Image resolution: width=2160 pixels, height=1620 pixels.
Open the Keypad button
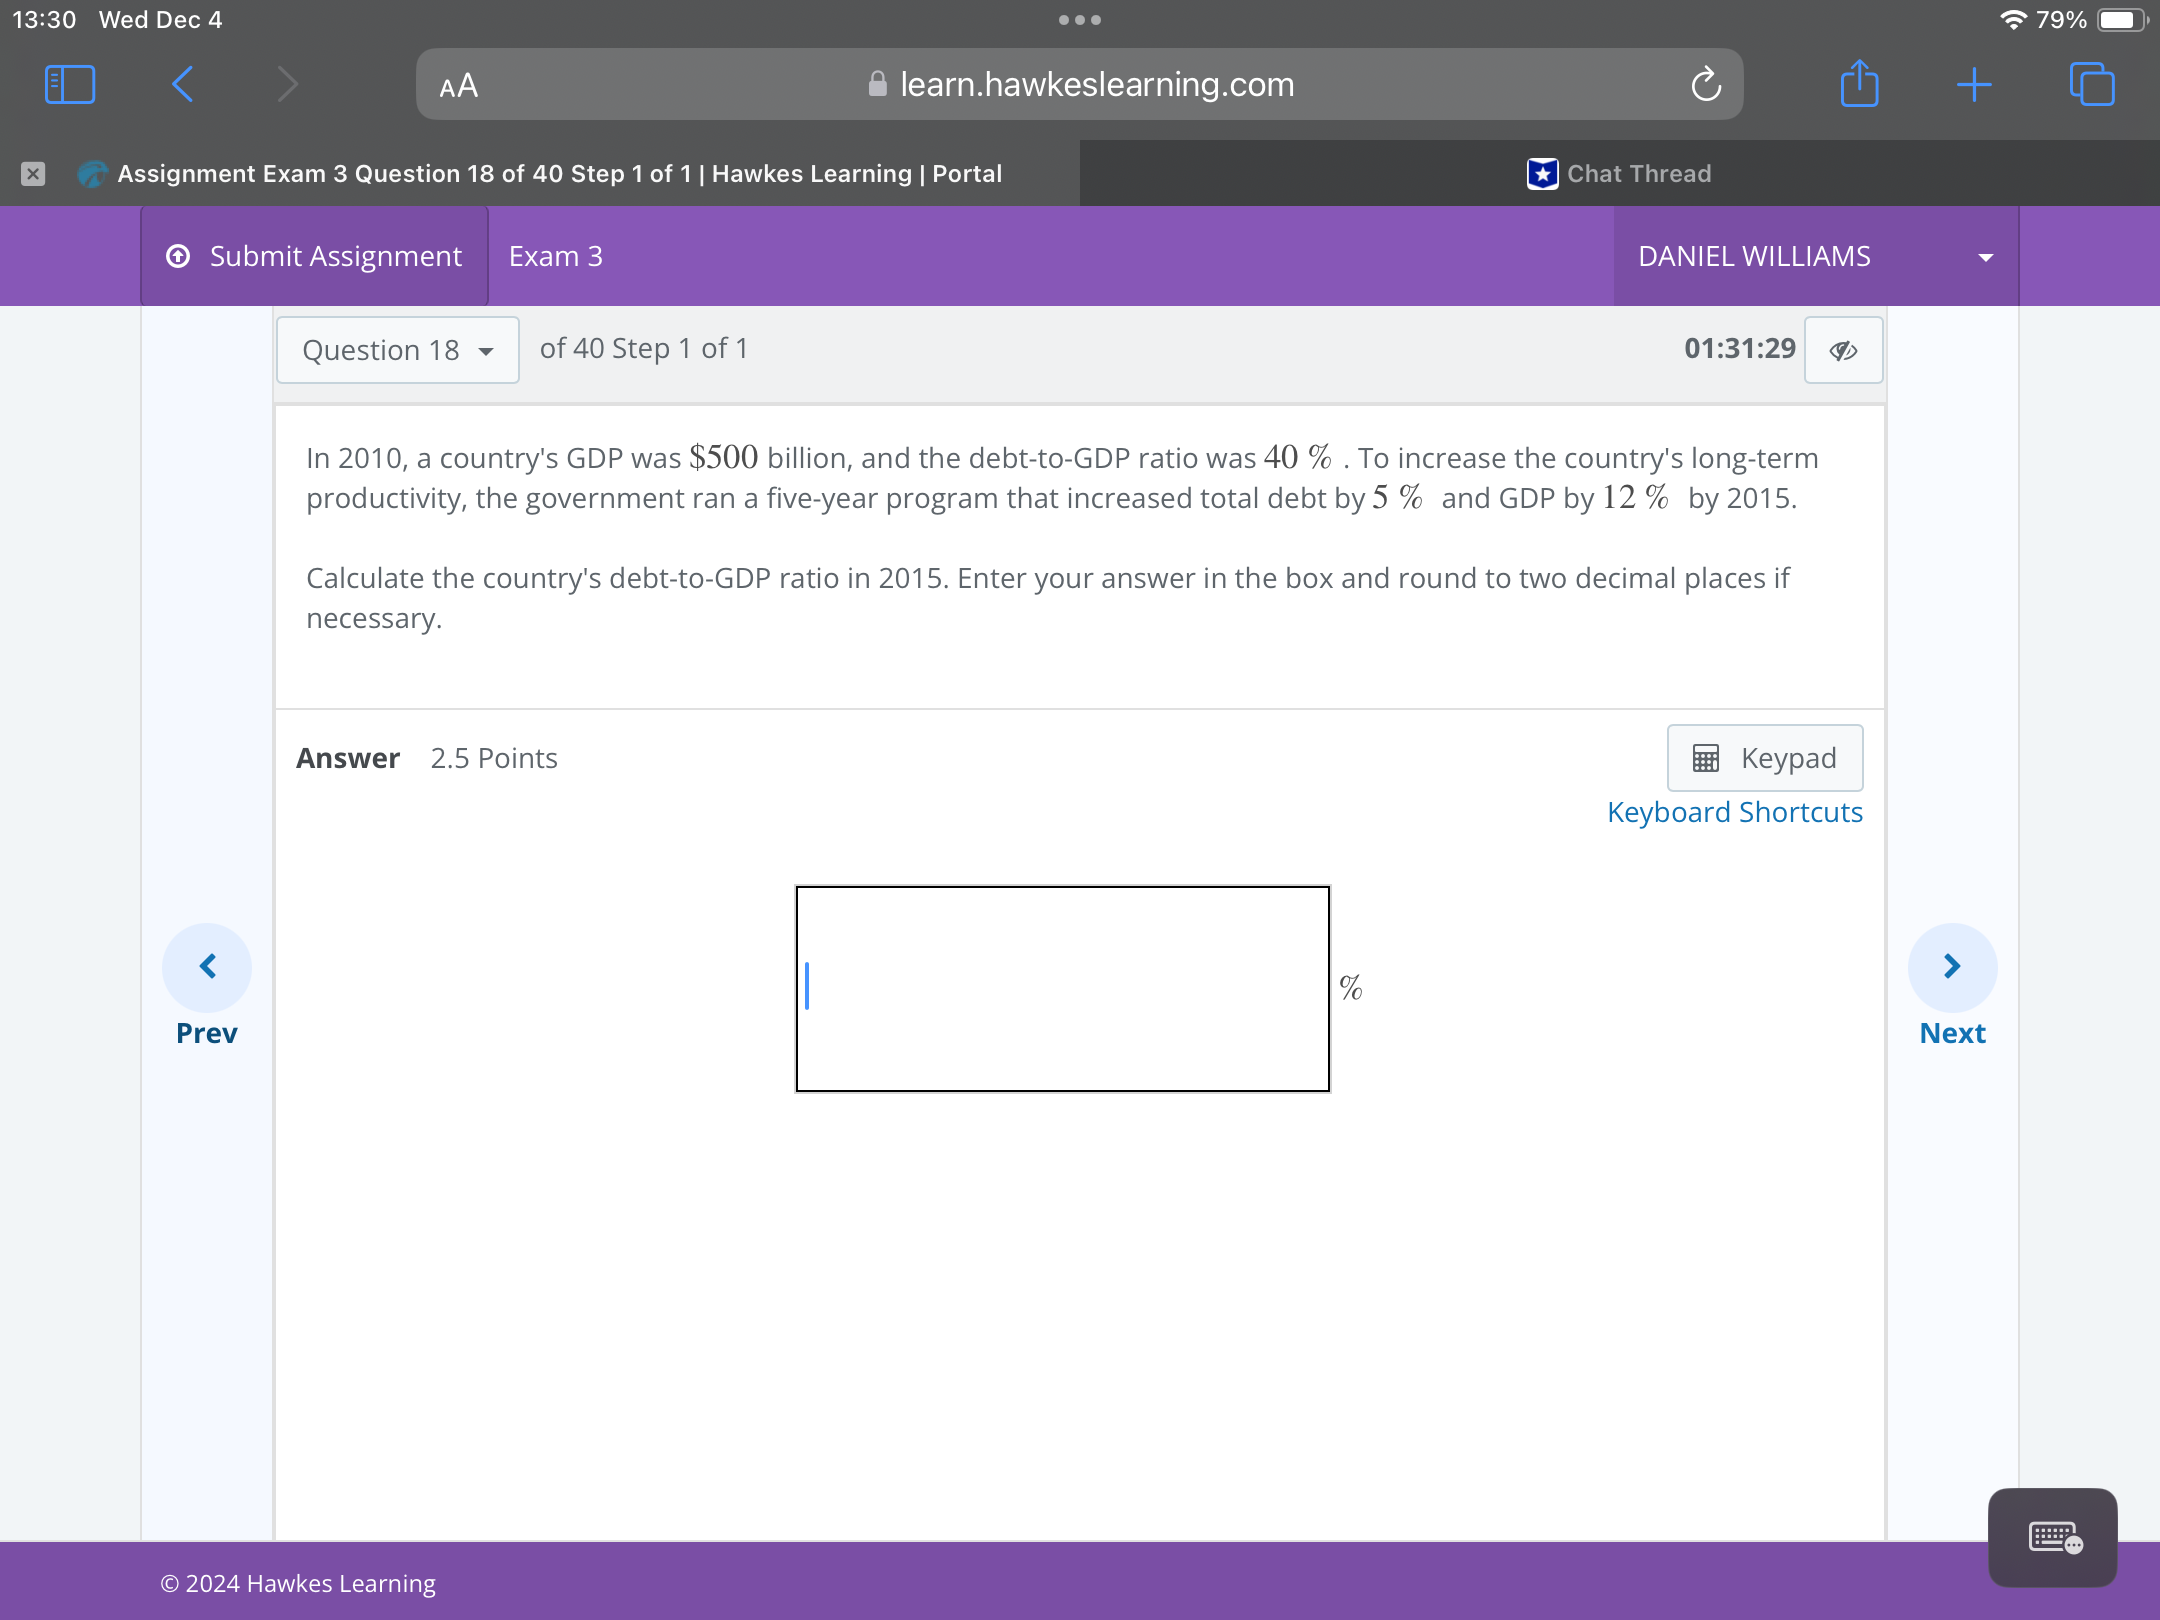pyautogui.click(x=1764, y=758)
